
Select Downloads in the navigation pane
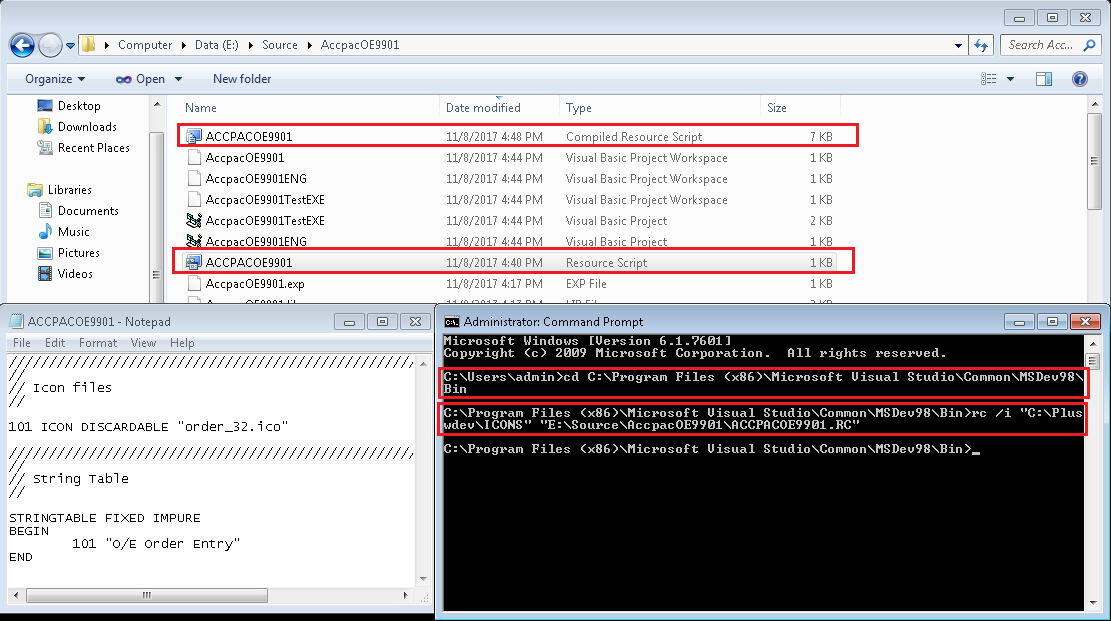87,127
